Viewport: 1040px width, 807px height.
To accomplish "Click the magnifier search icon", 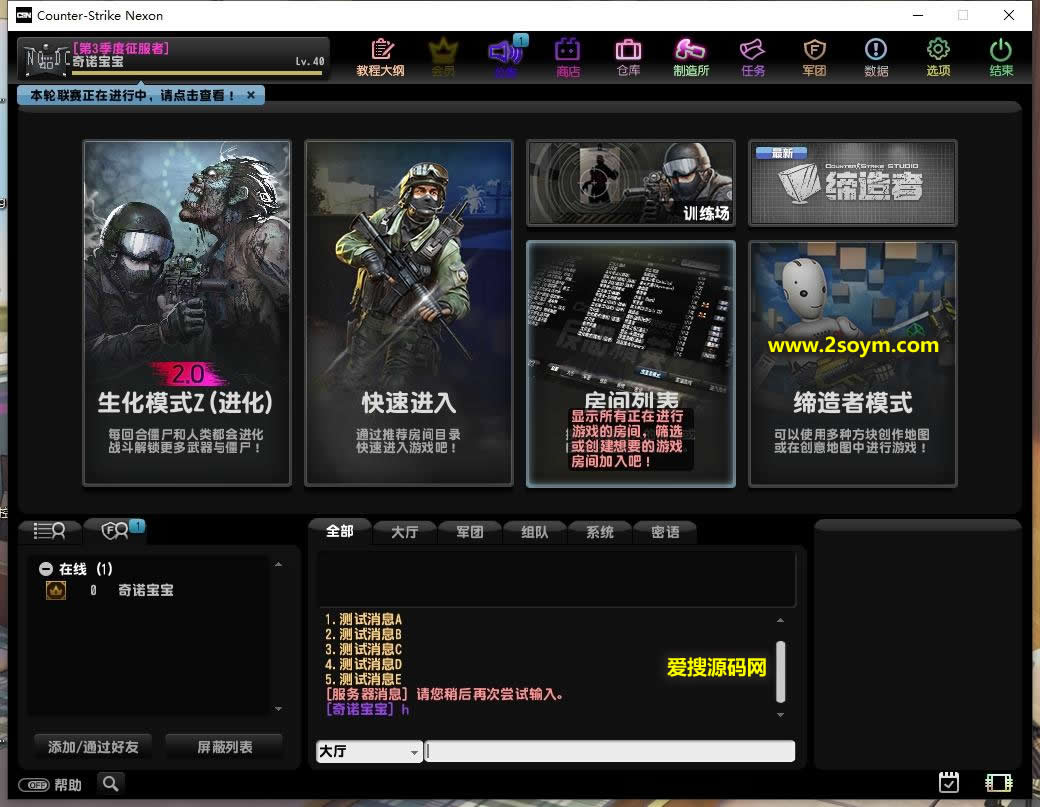I will (x=111, y=784).
